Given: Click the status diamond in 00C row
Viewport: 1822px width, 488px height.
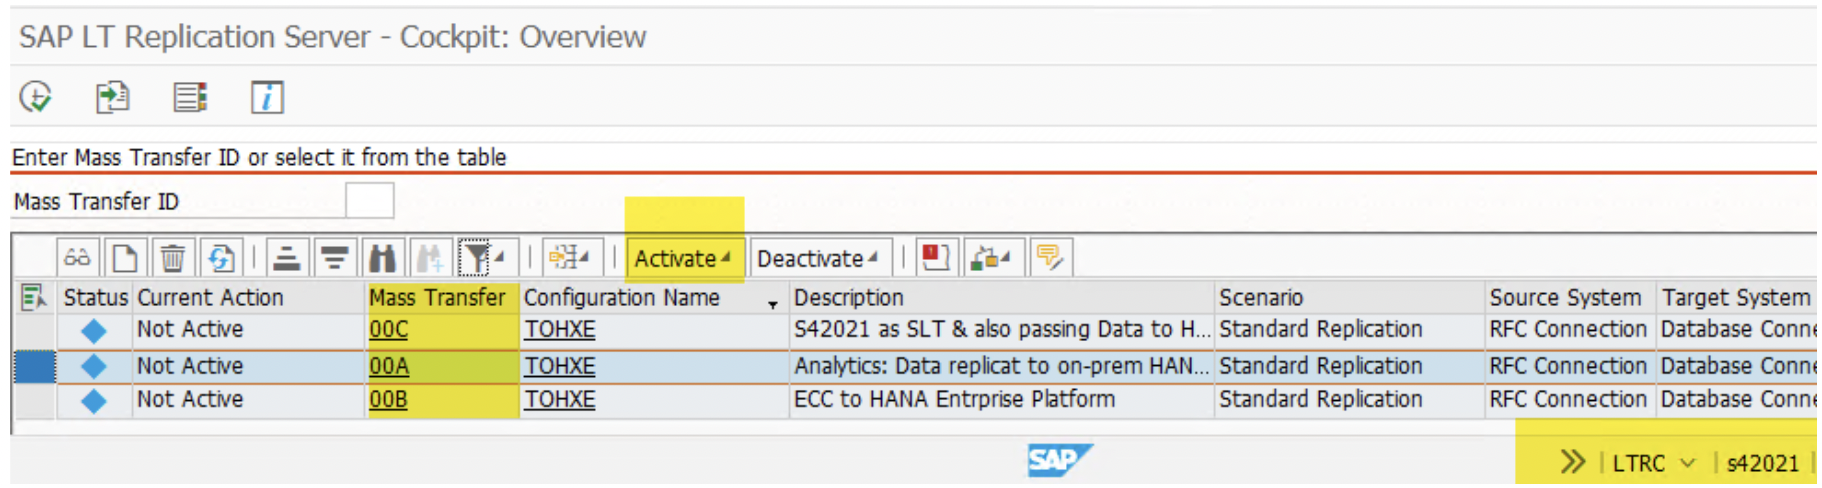Looking at the screenshot, I should (94, 331).
